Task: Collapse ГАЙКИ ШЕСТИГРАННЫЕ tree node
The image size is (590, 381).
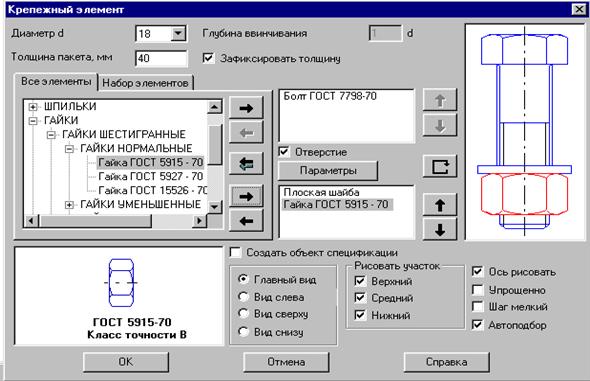Action: tap(51, 135)
